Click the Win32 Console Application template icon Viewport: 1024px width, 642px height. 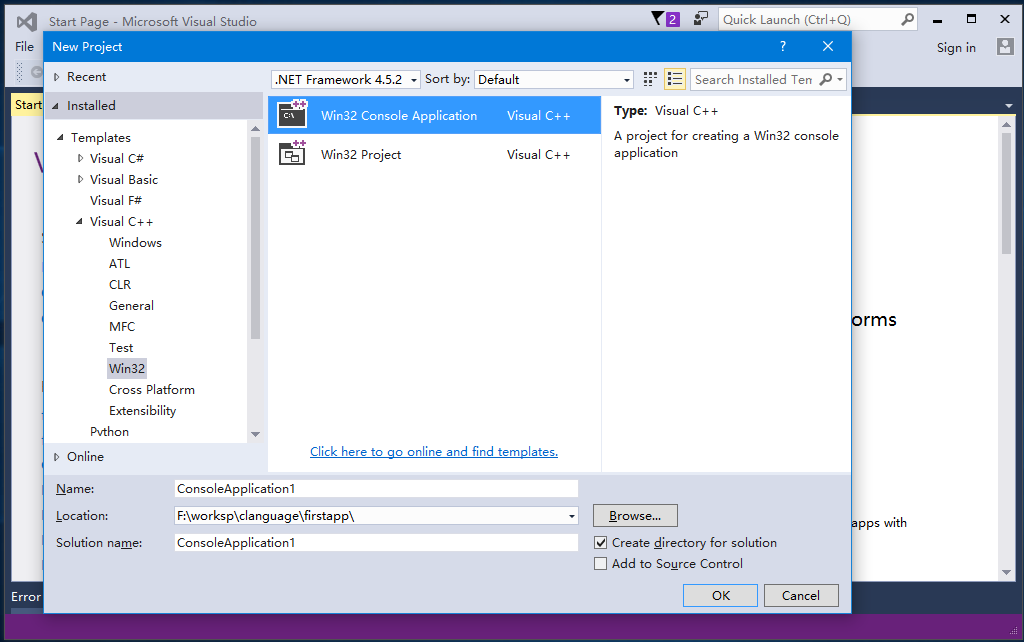tap(292, 115)
